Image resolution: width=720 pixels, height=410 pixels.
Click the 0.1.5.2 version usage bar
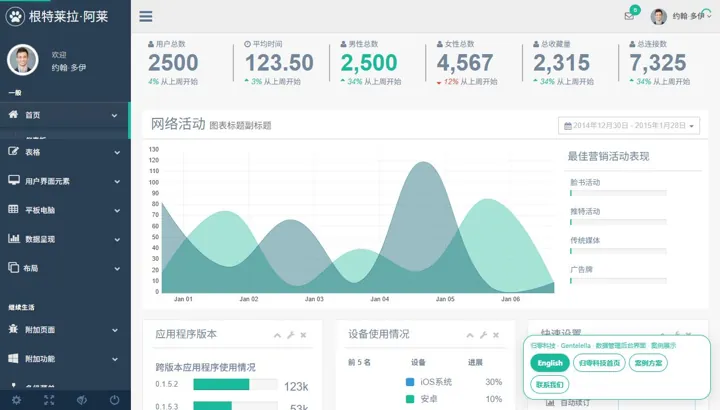pos(235,384)
